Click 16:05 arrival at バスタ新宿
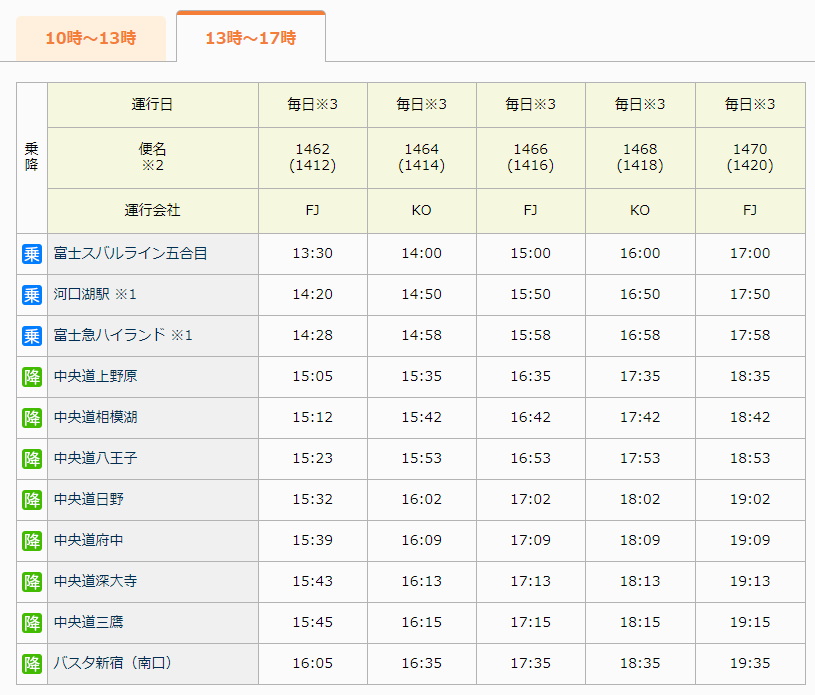The image size is (815, 695). (312, 664)
